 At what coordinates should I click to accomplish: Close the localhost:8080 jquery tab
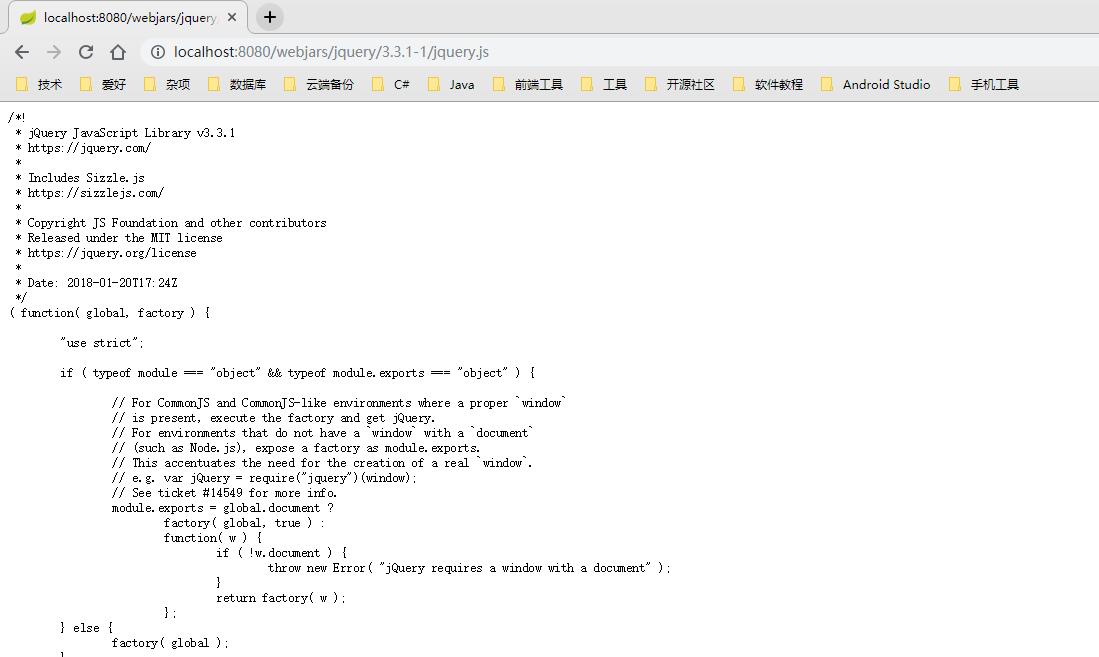pyautogui.click(x=232, y=17)
